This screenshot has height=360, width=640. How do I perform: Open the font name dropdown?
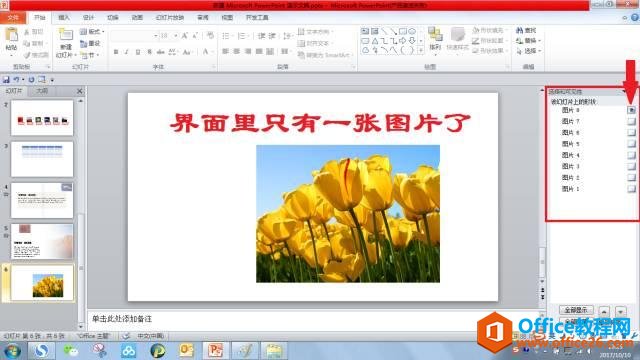[155, 36]
